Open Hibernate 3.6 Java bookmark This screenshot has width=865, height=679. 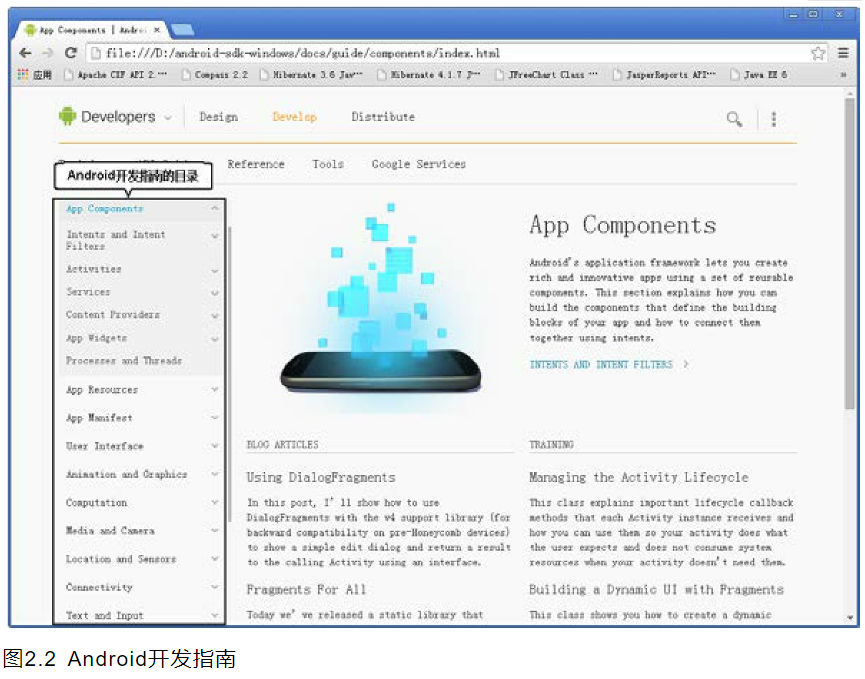tap(311, 74)
